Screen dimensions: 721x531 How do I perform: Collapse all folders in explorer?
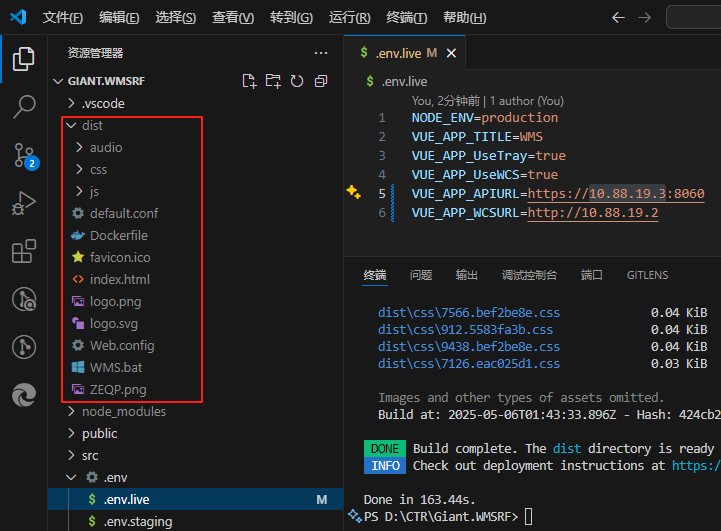(x=319, y=81)
